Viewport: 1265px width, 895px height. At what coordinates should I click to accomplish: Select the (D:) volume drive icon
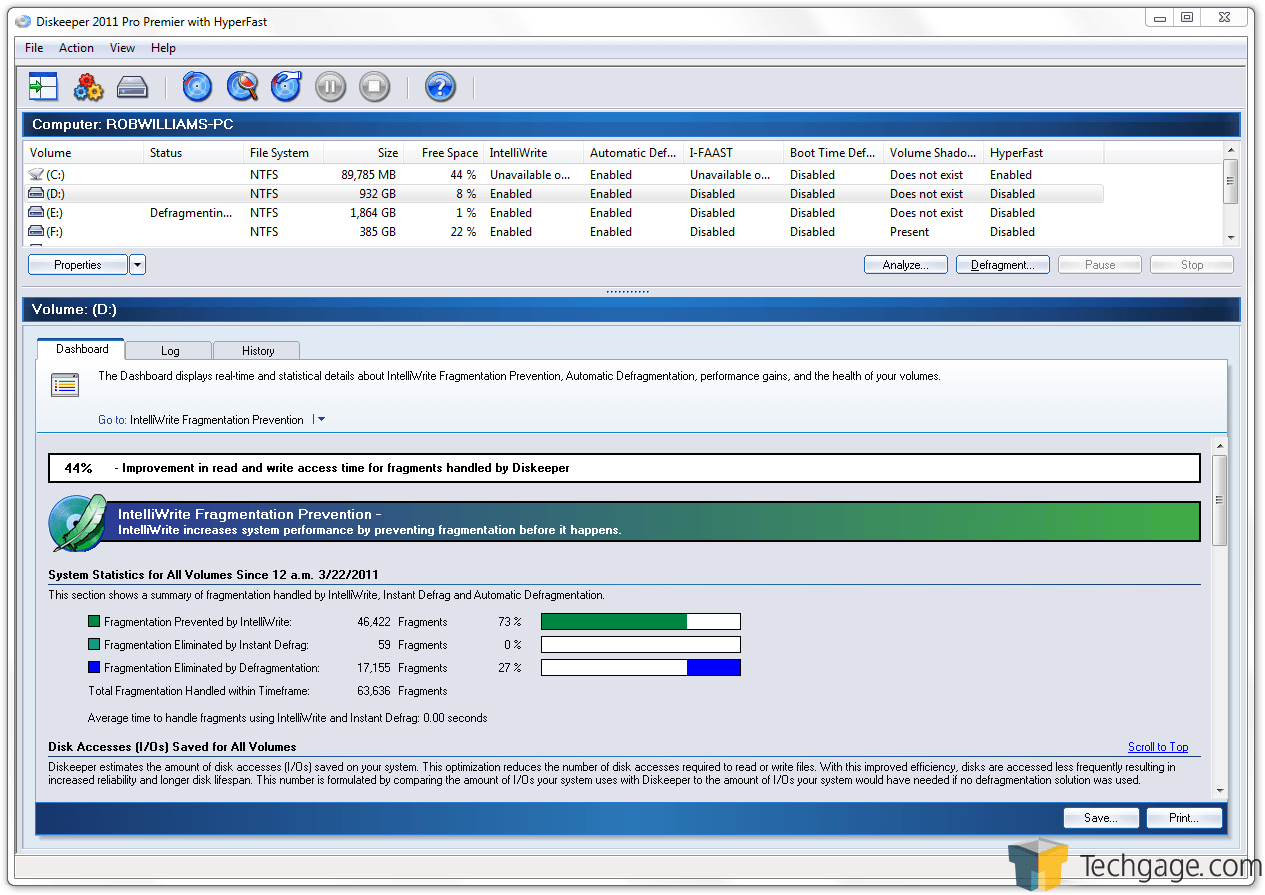point(36,194)
